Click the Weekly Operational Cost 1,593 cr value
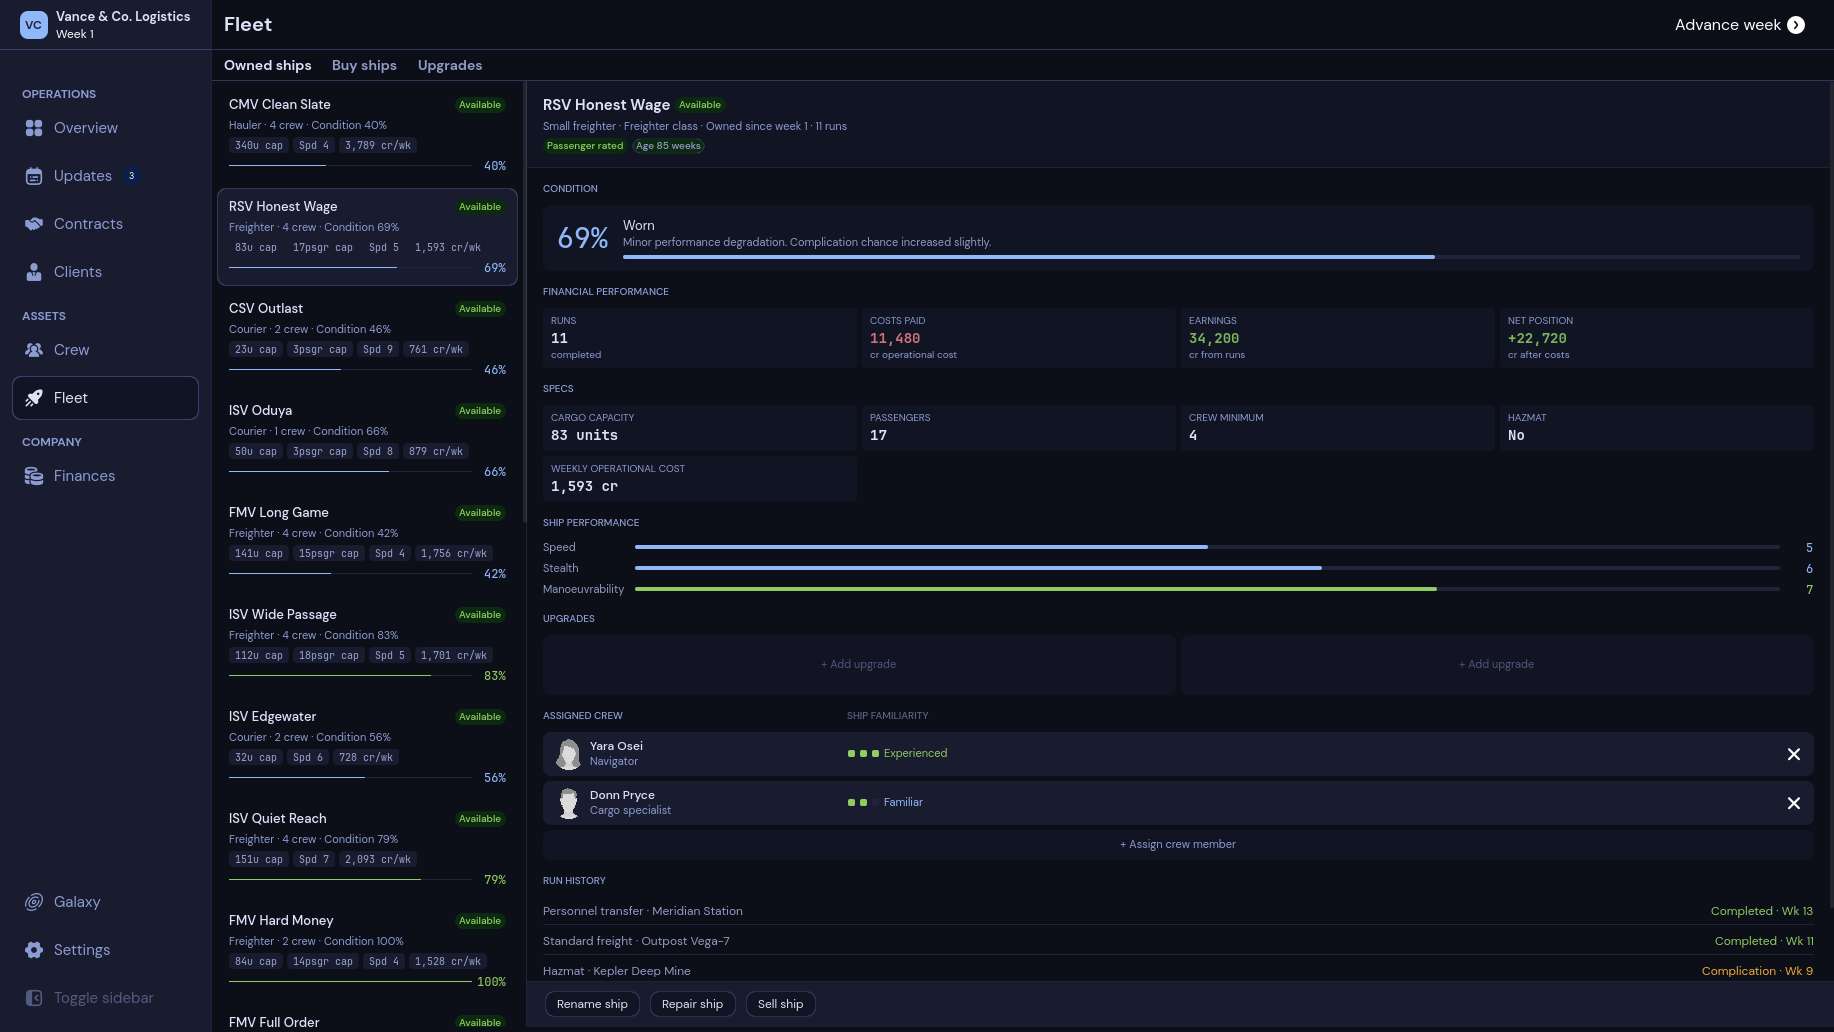 584,487
